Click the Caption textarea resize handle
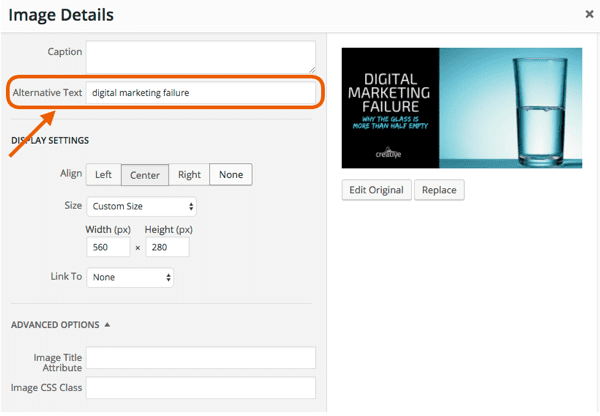Screen dimensions: 600x416 pyautogui.click(x=312, y=70)
